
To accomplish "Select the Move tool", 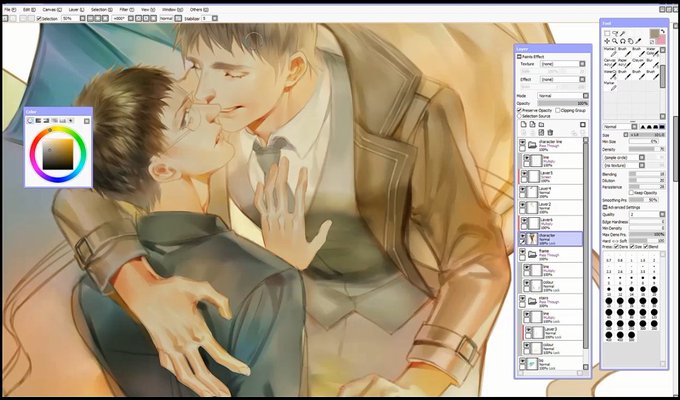I will 607,41.
